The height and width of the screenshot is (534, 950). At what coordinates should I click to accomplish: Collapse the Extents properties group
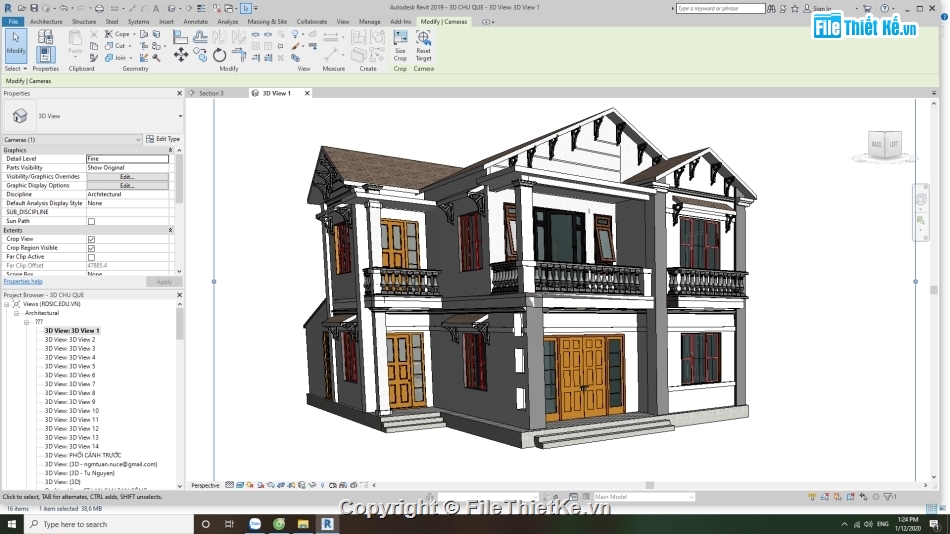pyautogui.click(x=170, y=230)
